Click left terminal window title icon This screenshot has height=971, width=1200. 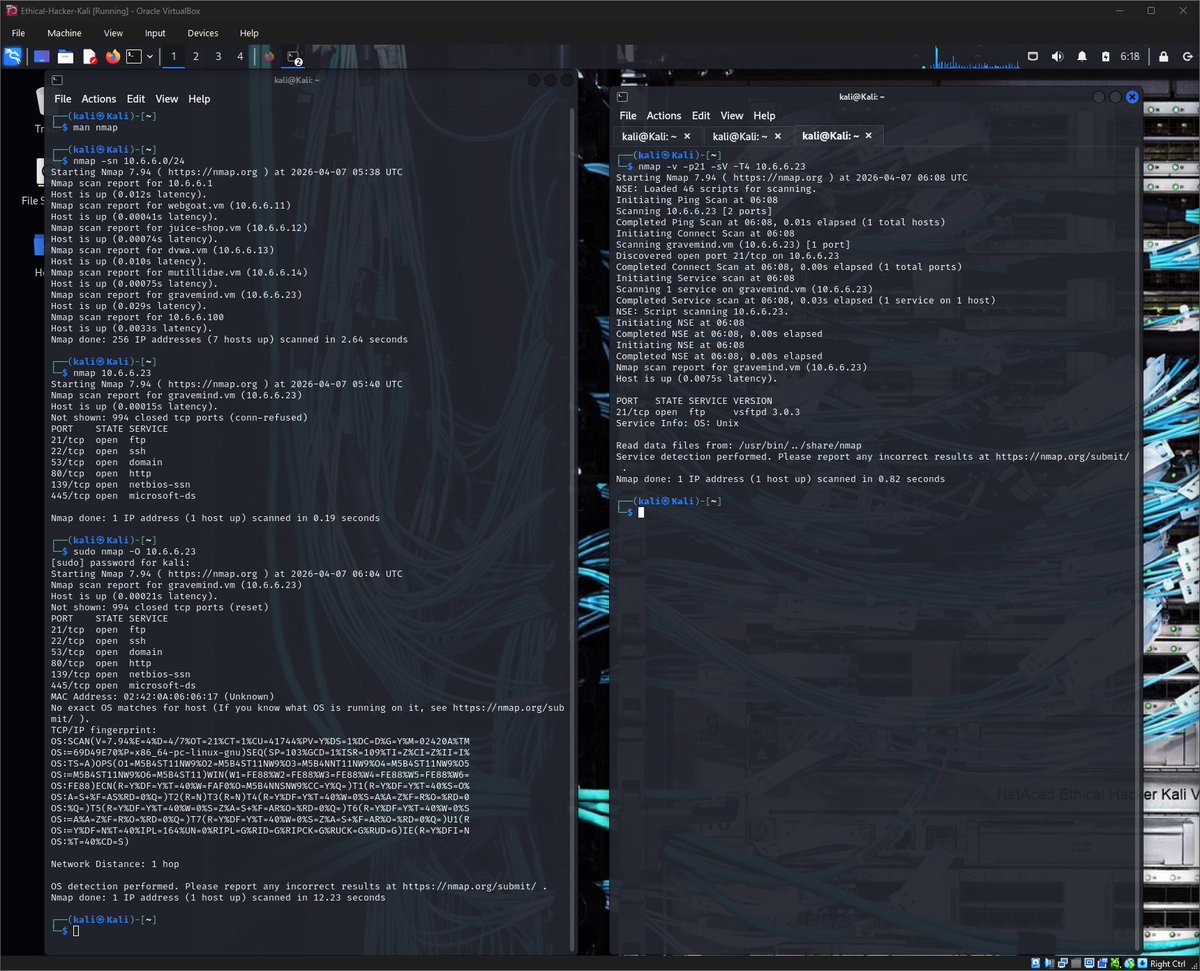pyautogui.click(x=57, y=80)
